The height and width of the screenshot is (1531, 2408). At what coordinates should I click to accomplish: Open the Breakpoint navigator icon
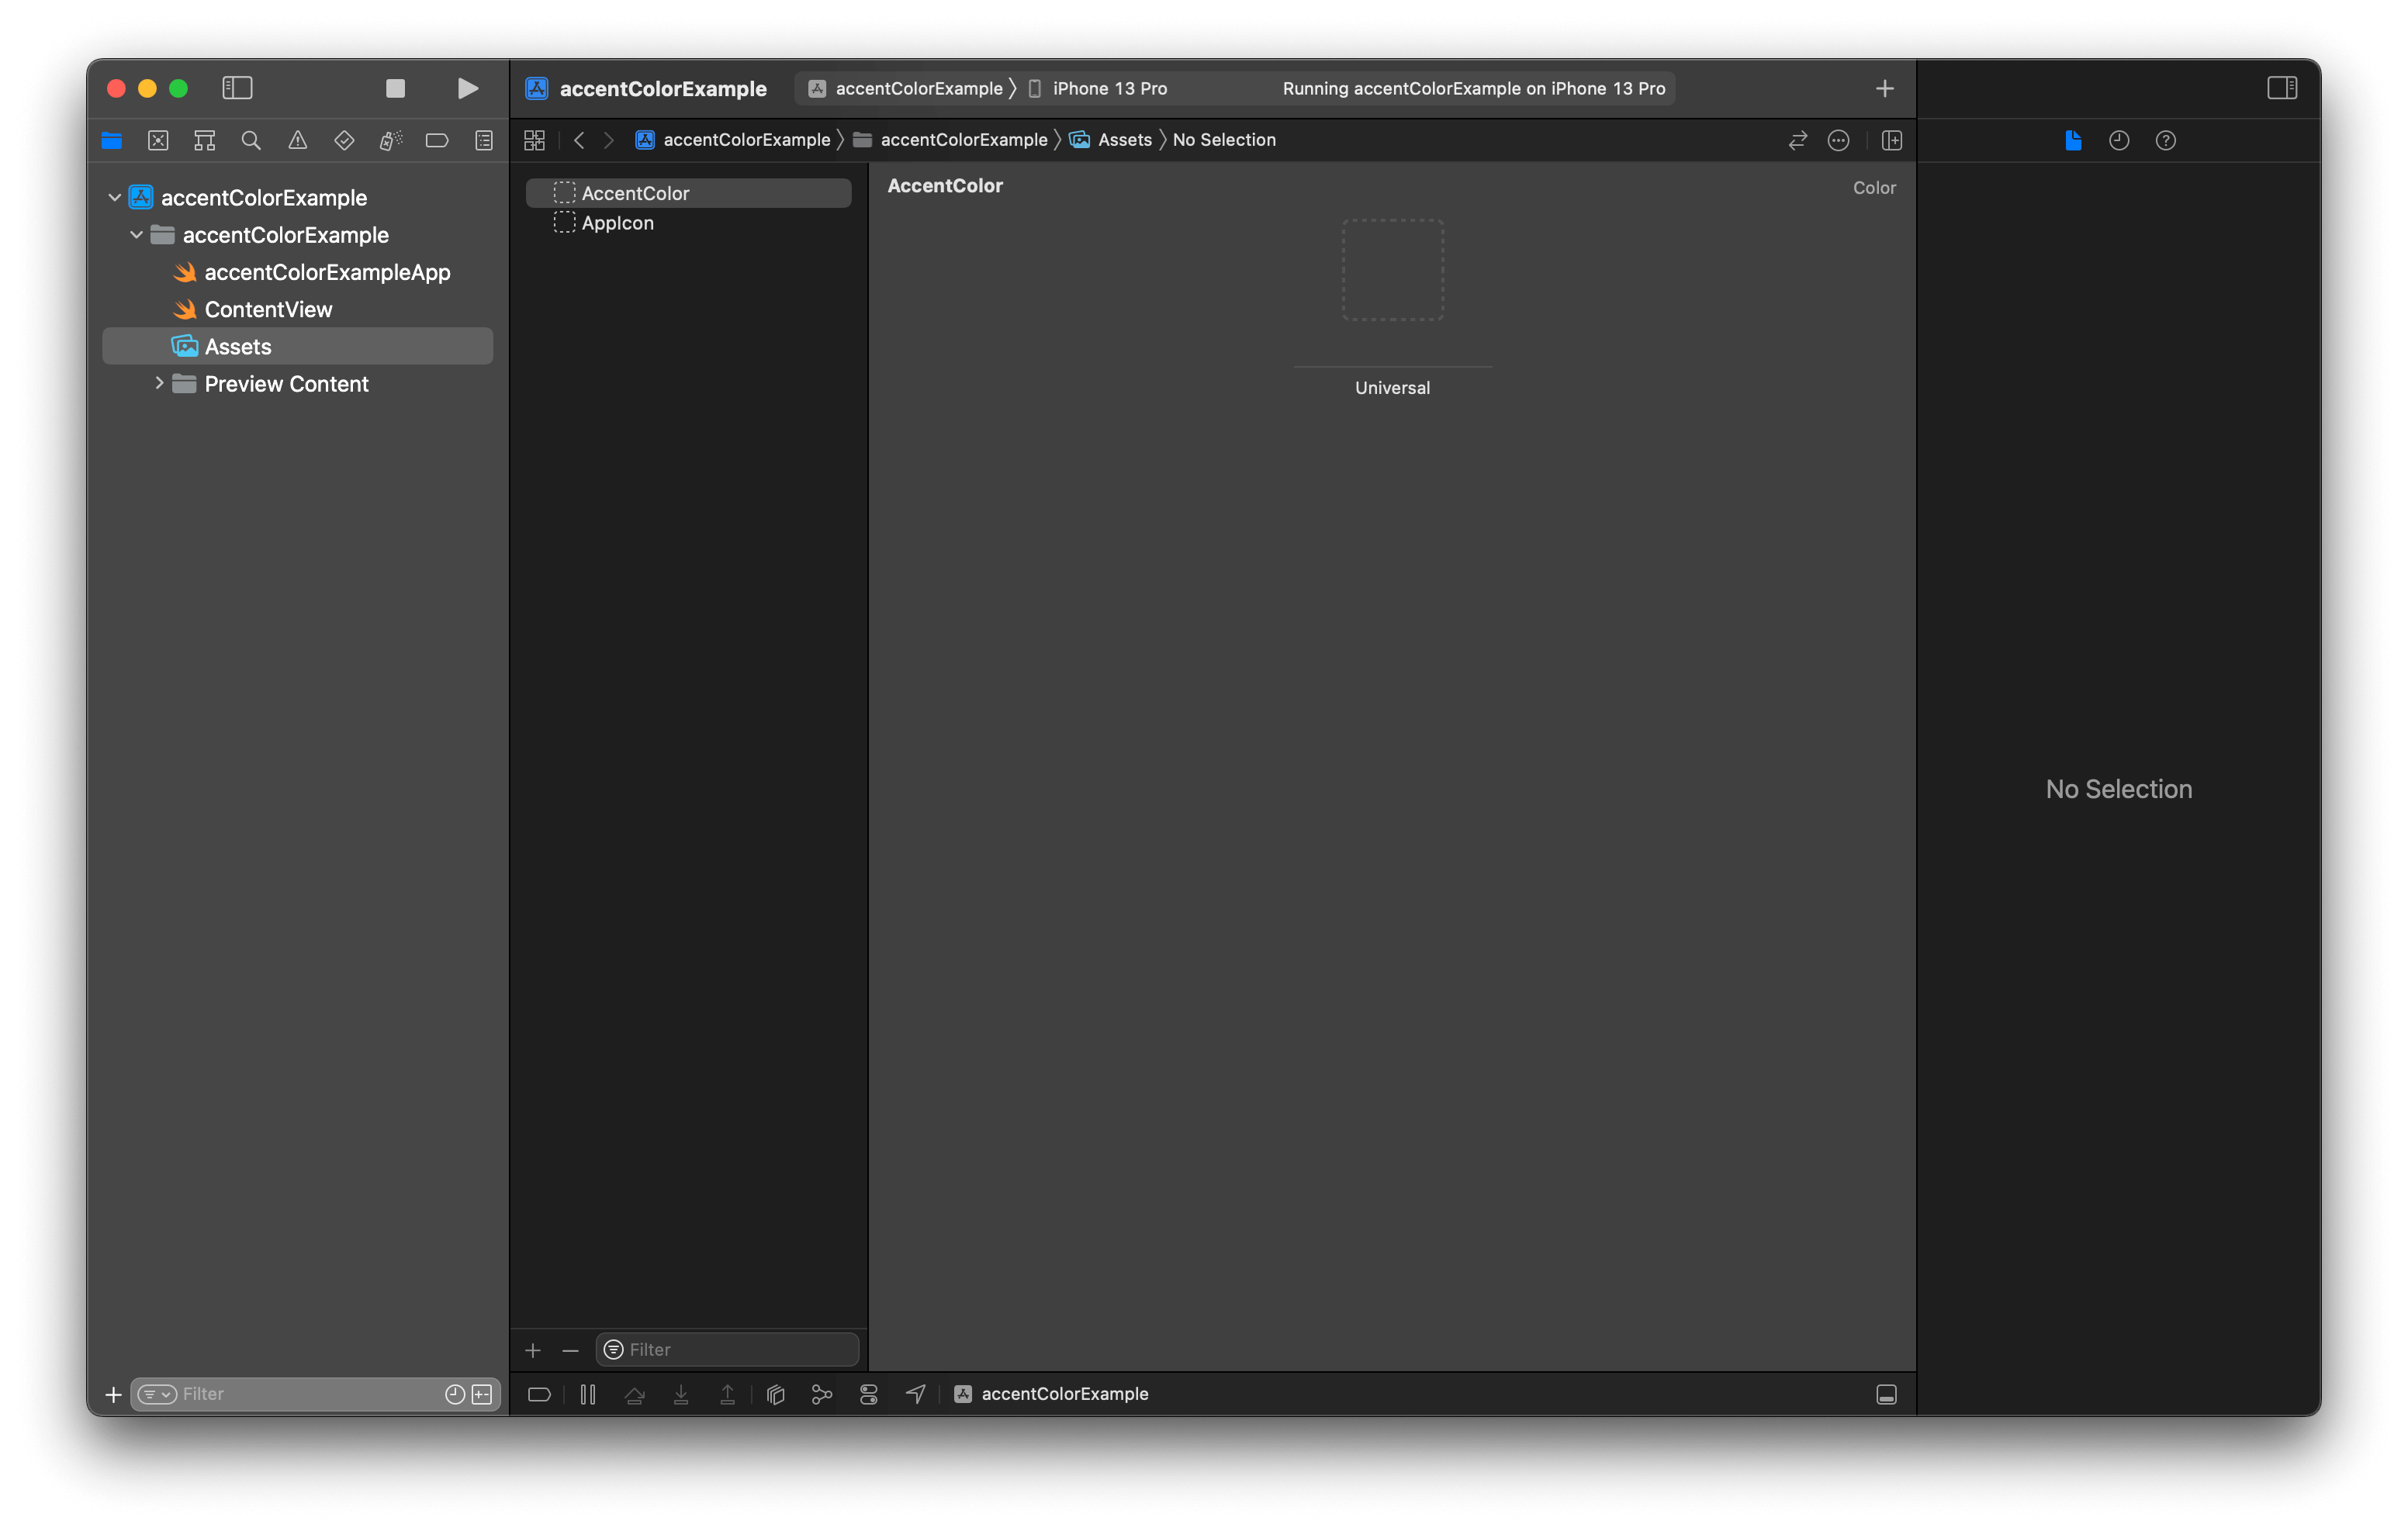pos(437,141)
